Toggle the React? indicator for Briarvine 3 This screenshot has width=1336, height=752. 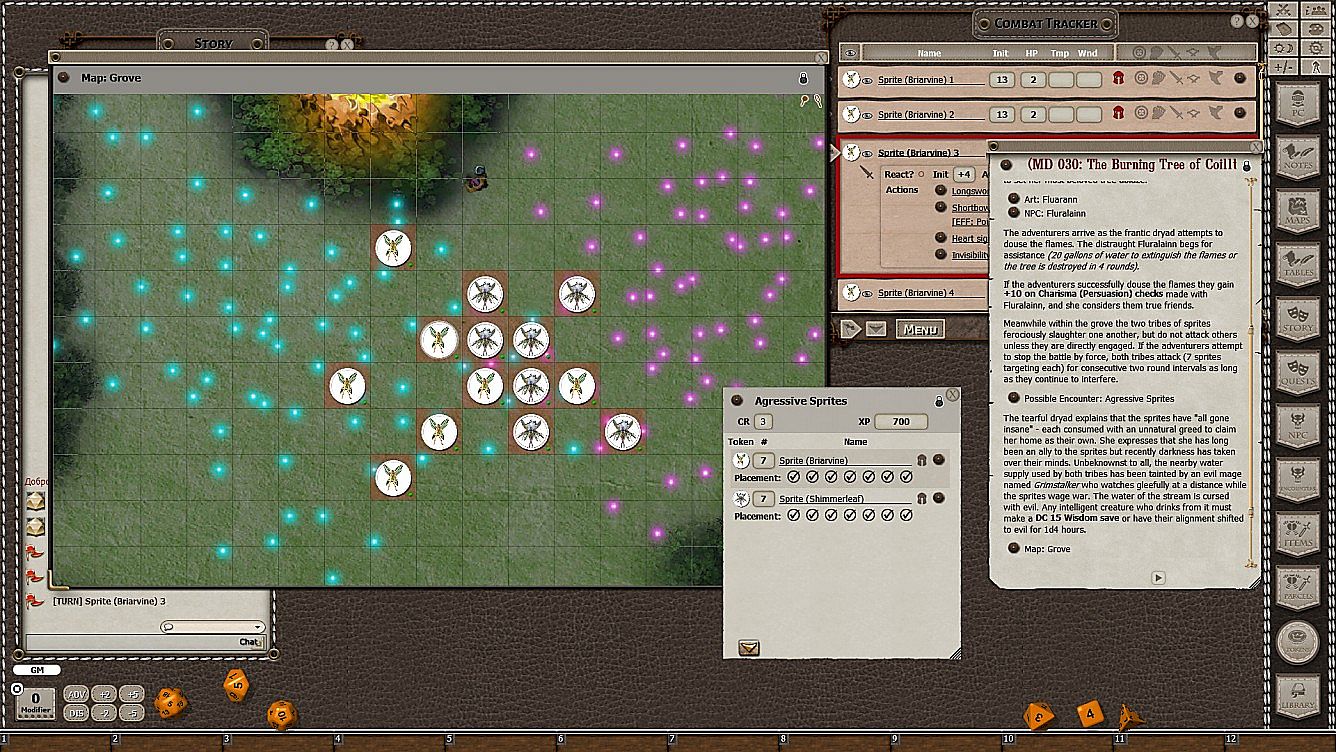click(921, 174)
